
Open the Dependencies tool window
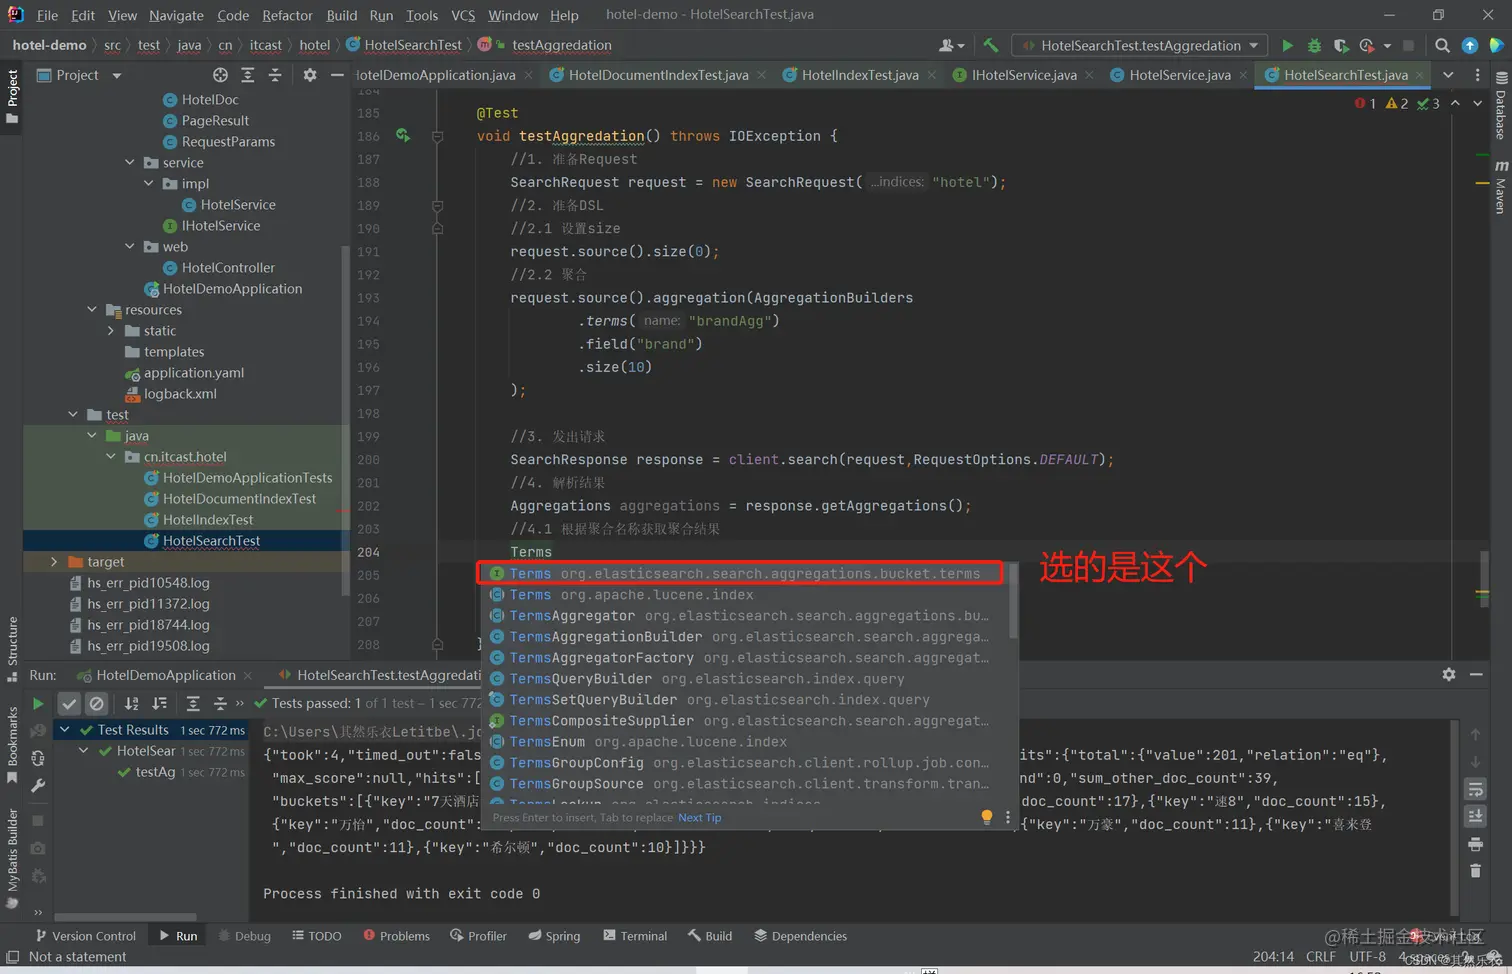coord(800,936)
